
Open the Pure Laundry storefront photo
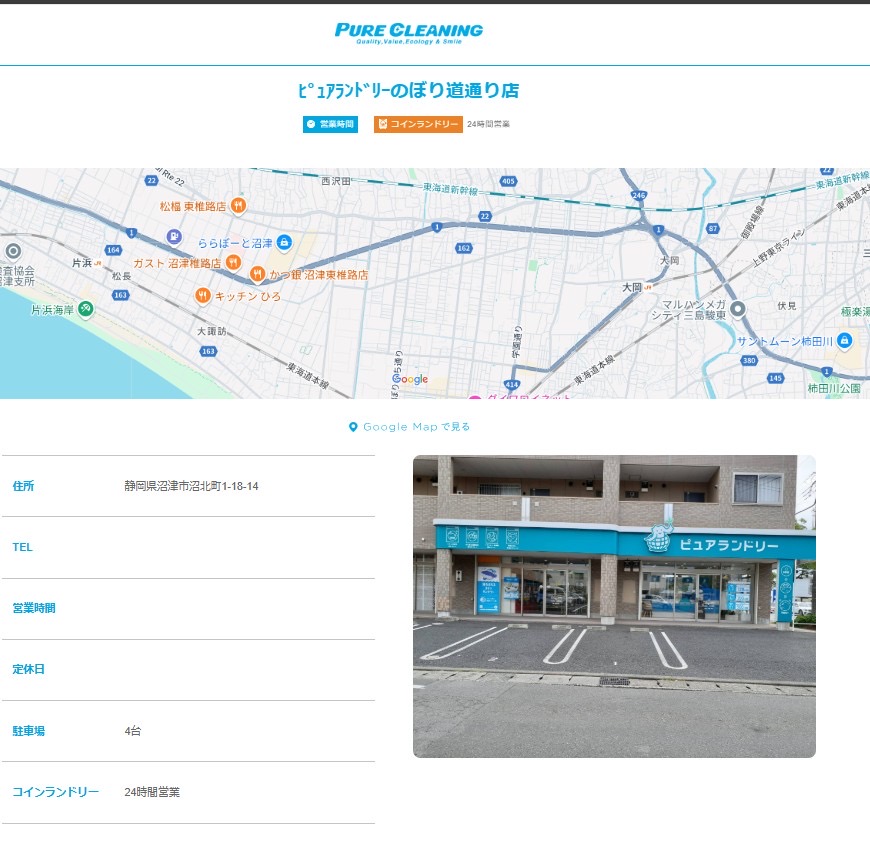(x=614, y=606)
